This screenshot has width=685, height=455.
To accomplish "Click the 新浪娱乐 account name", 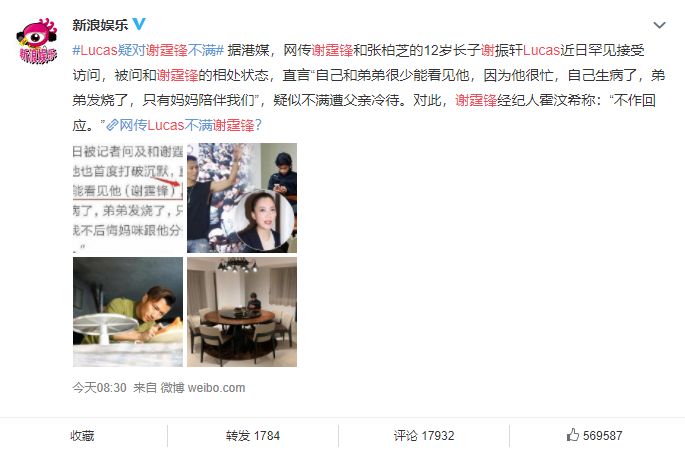I will 100,24.
